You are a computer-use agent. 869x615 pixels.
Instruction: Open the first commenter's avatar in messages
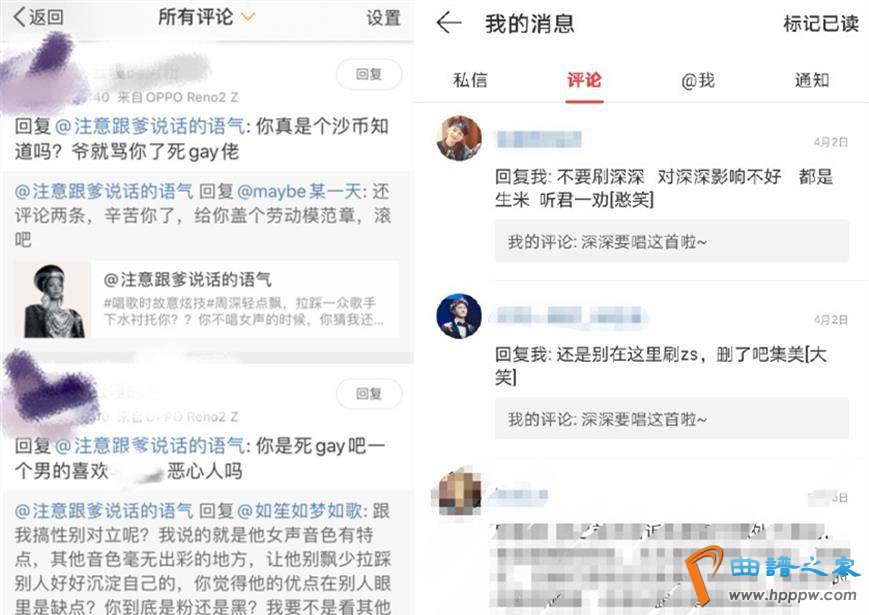[459, 138]
